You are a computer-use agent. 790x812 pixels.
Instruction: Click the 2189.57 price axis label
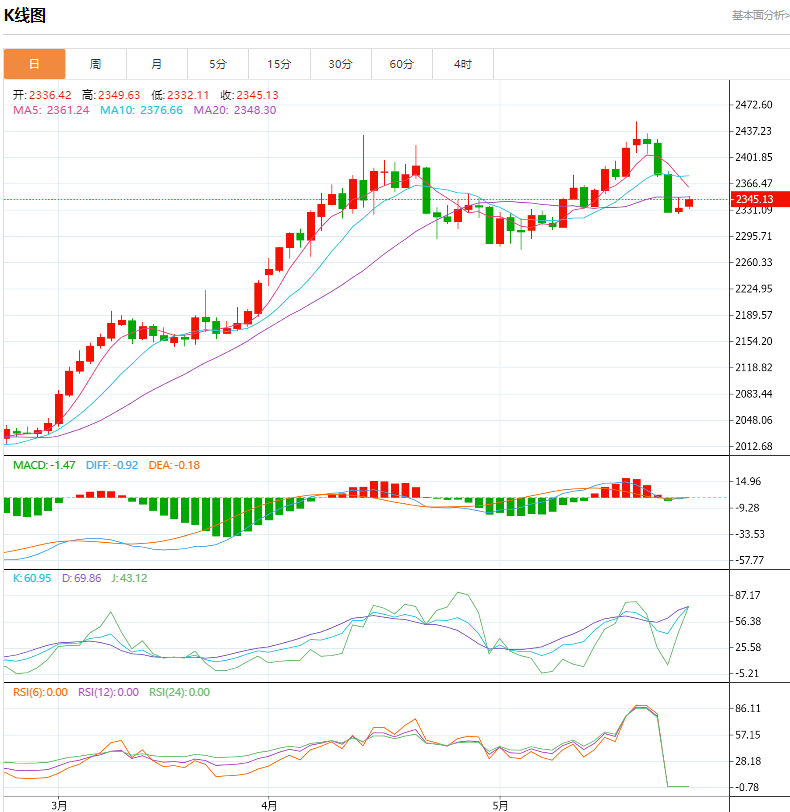[754, 315]
